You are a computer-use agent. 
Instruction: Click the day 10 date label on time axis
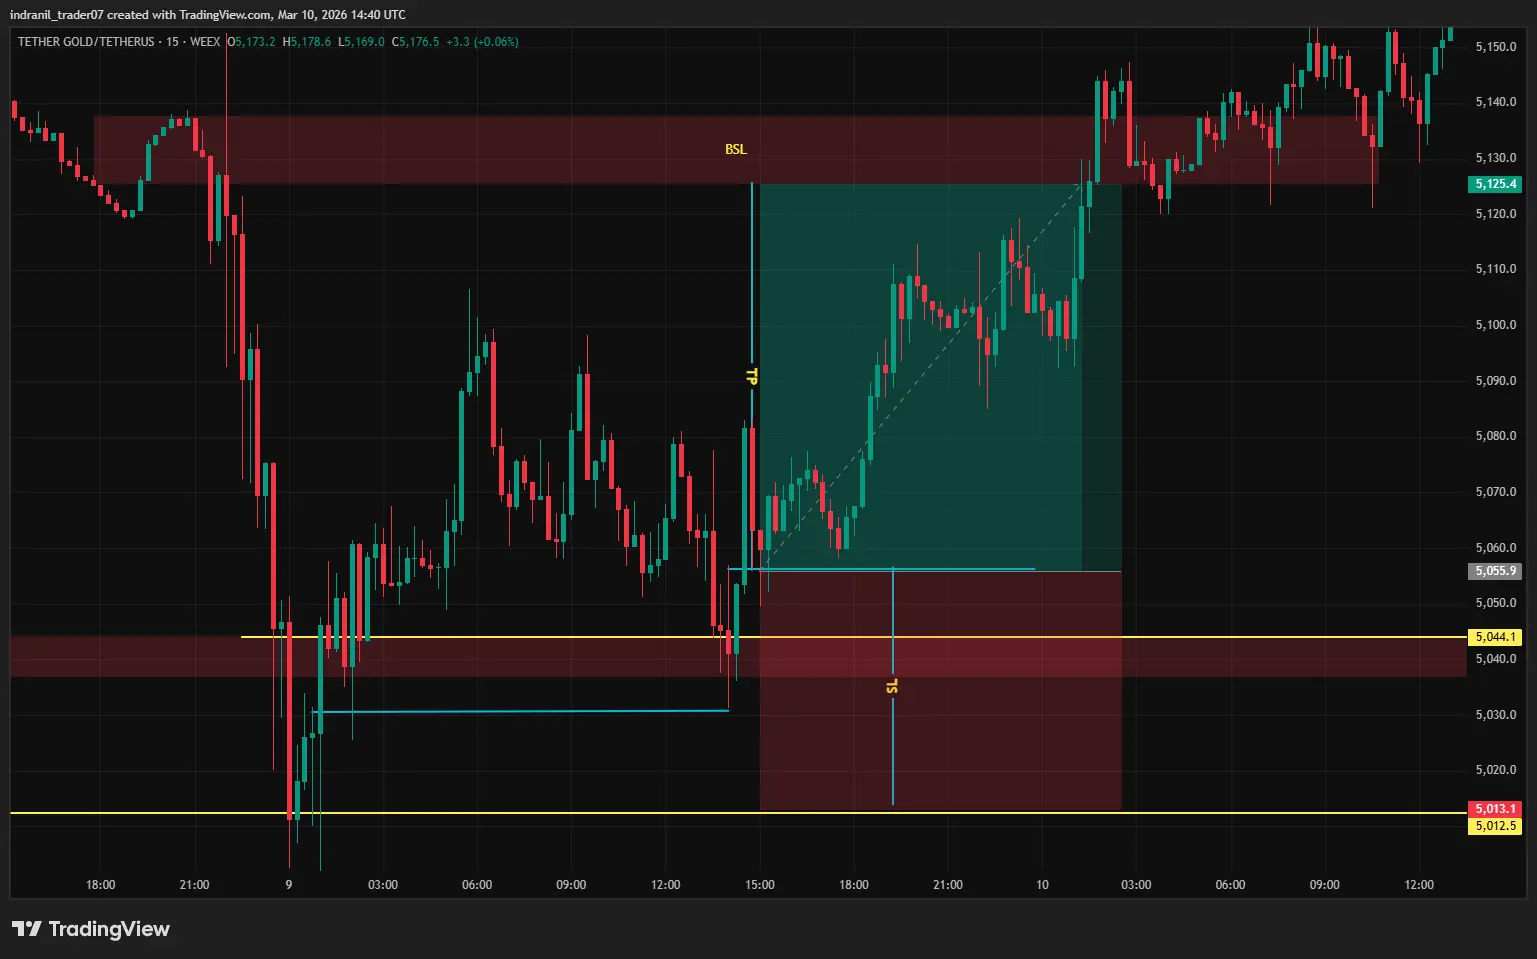click(x=1042, y=885)
